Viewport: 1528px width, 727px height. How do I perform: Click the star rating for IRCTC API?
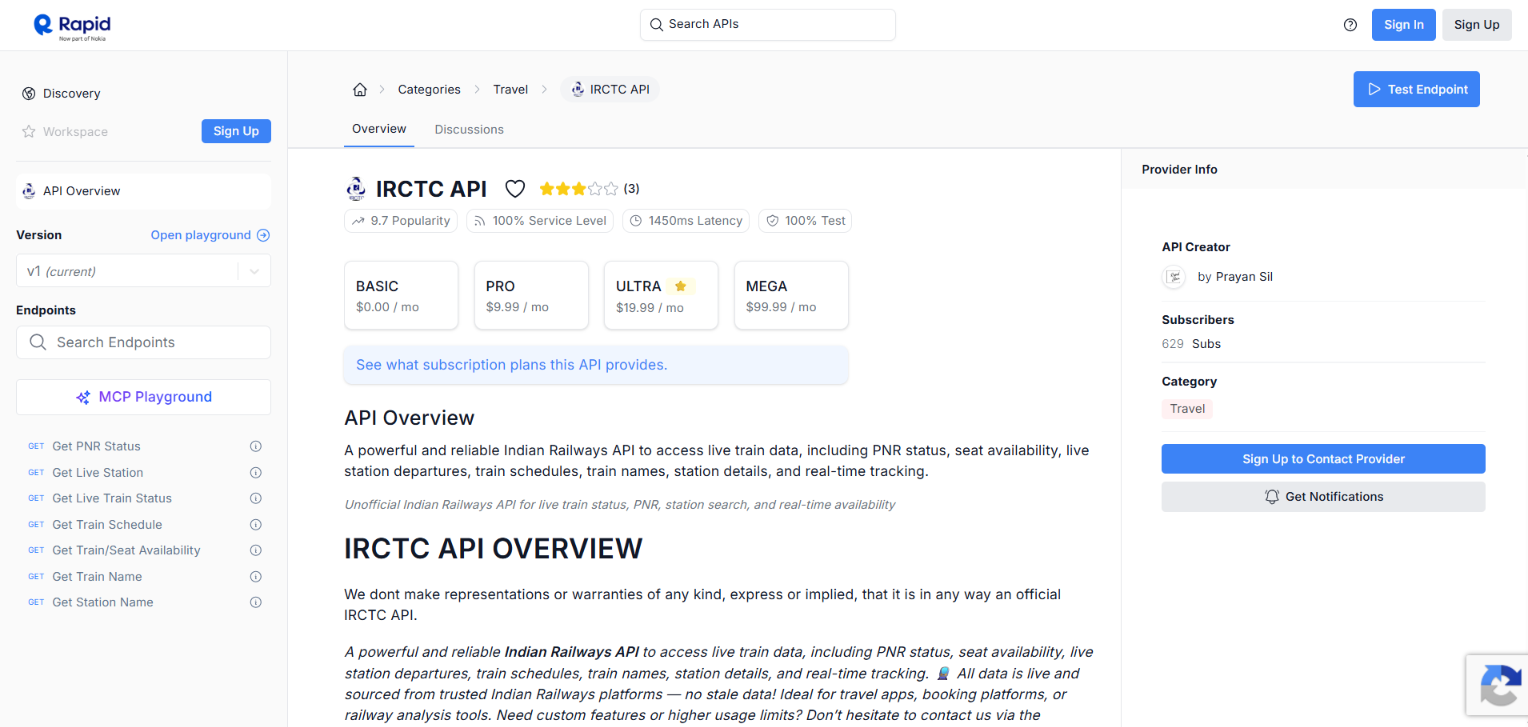pos(578,188)
